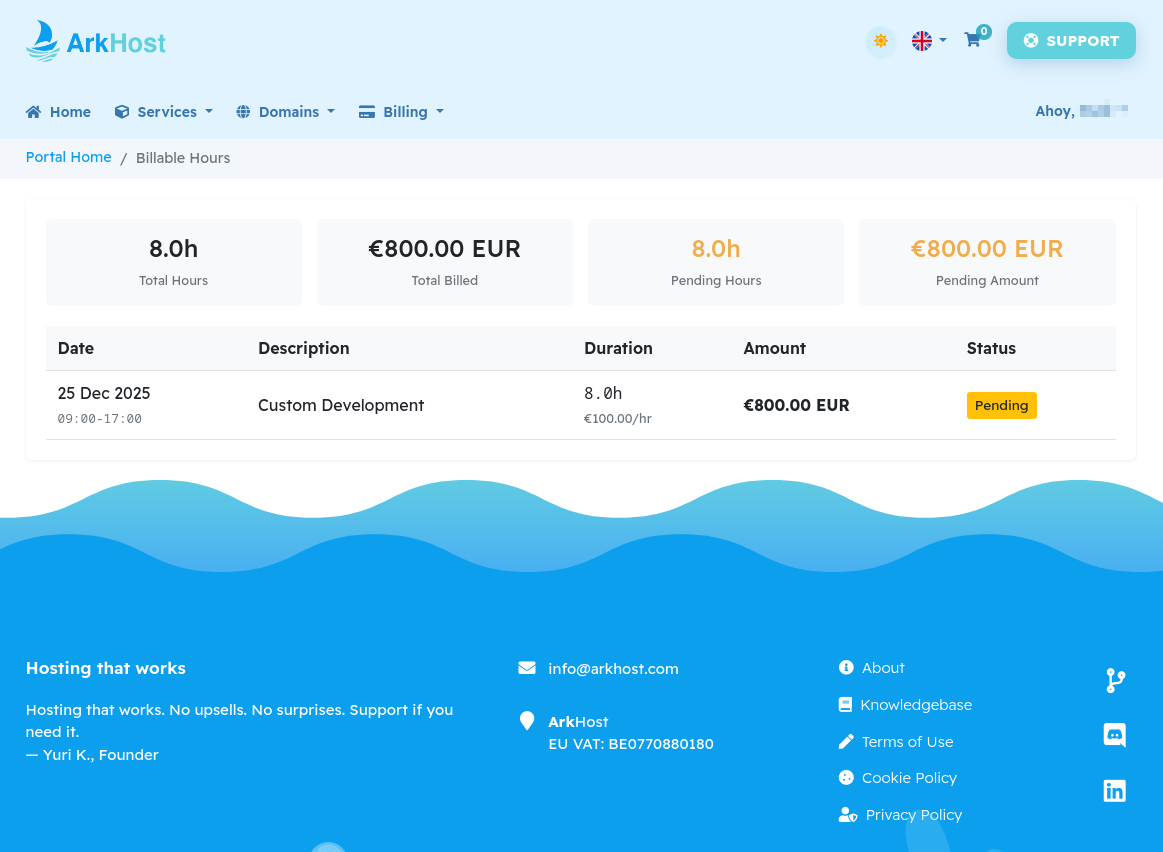Click the Support button
Viewport: 1163px width, 852px height.
[x=1070, y=41]
